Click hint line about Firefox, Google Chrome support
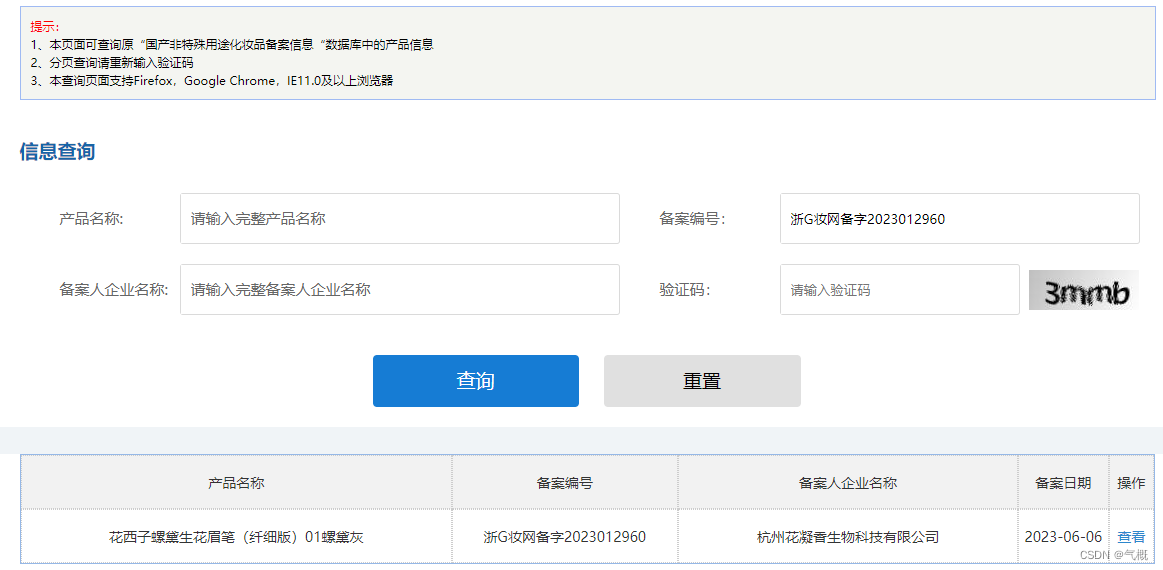 (211, 81)
